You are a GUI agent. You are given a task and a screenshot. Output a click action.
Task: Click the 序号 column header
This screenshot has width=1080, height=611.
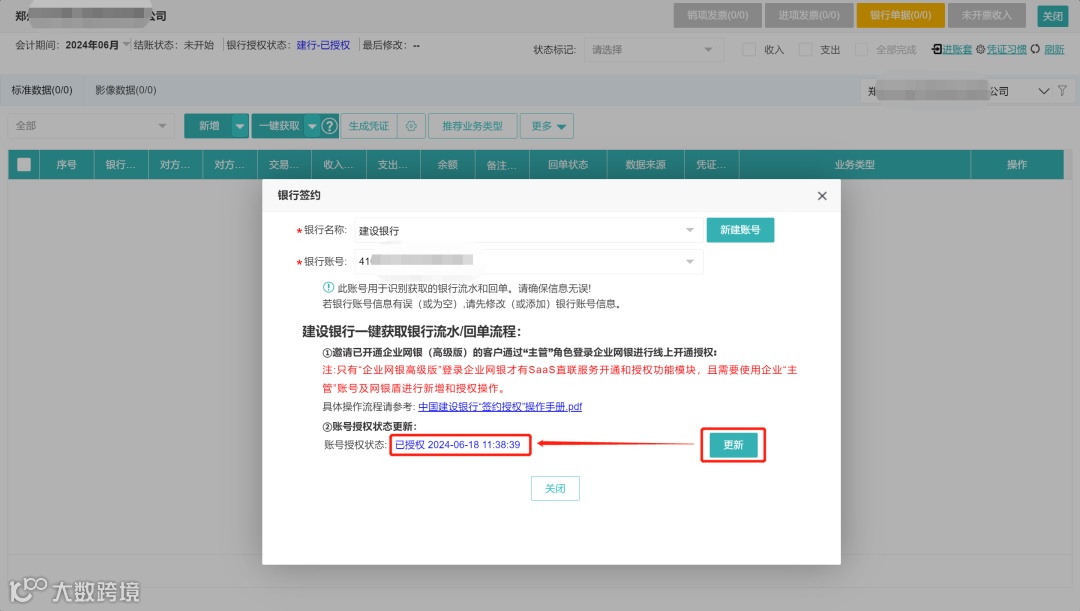pos(66,165)
